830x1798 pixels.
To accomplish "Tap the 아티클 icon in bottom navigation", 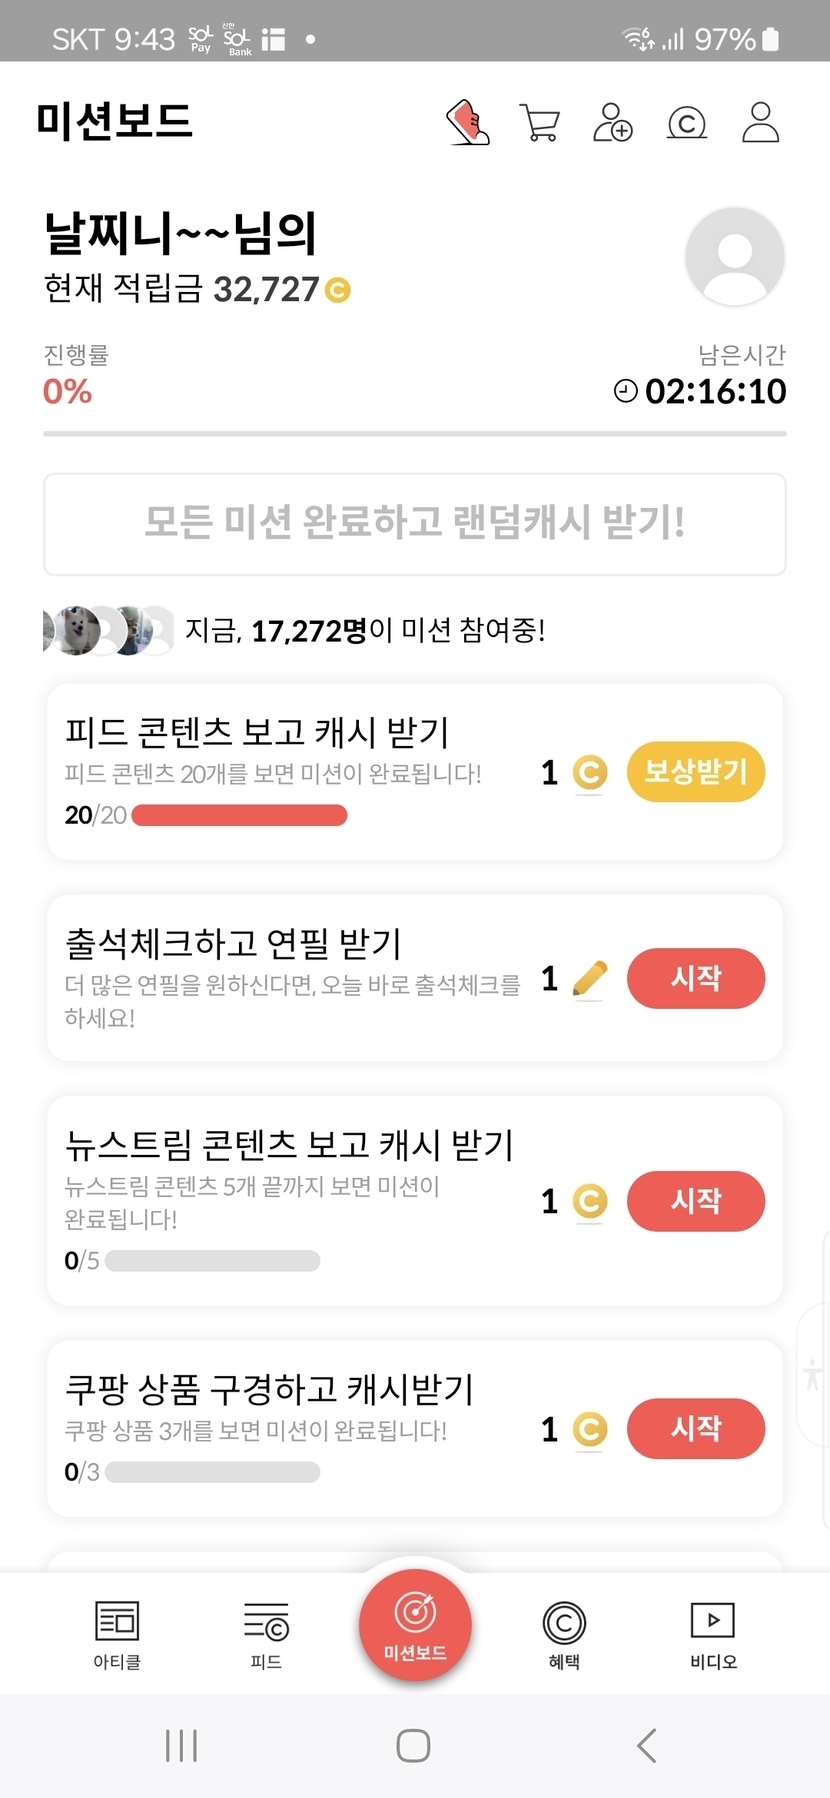I will coord(117,1632).
